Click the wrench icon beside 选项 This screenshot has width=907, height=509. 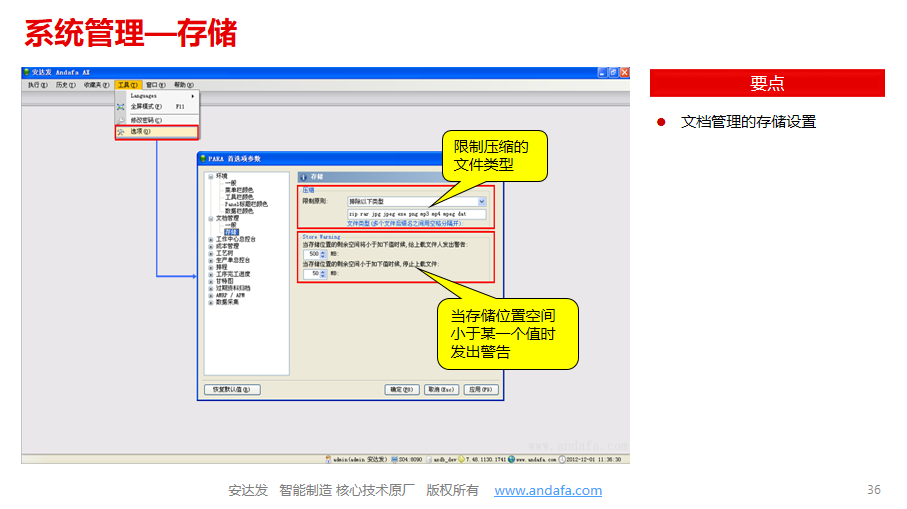tap(121, 131)
